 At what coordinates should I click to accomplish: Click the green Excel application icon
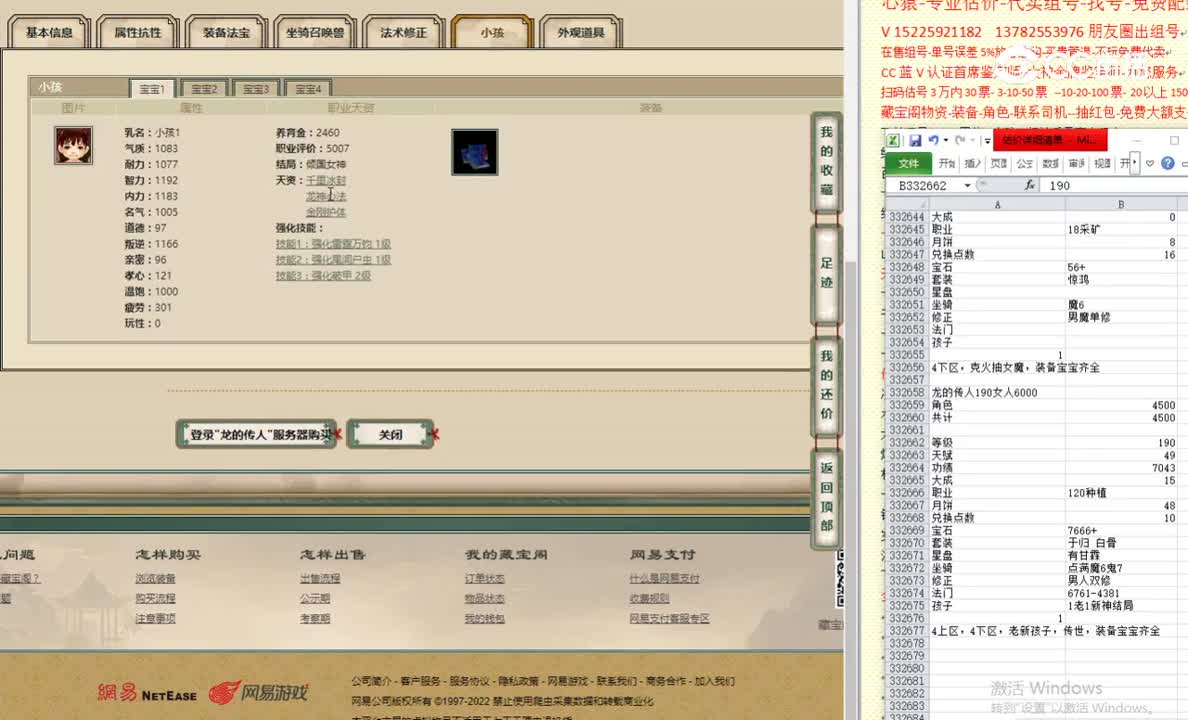click(x=894, y=140)
